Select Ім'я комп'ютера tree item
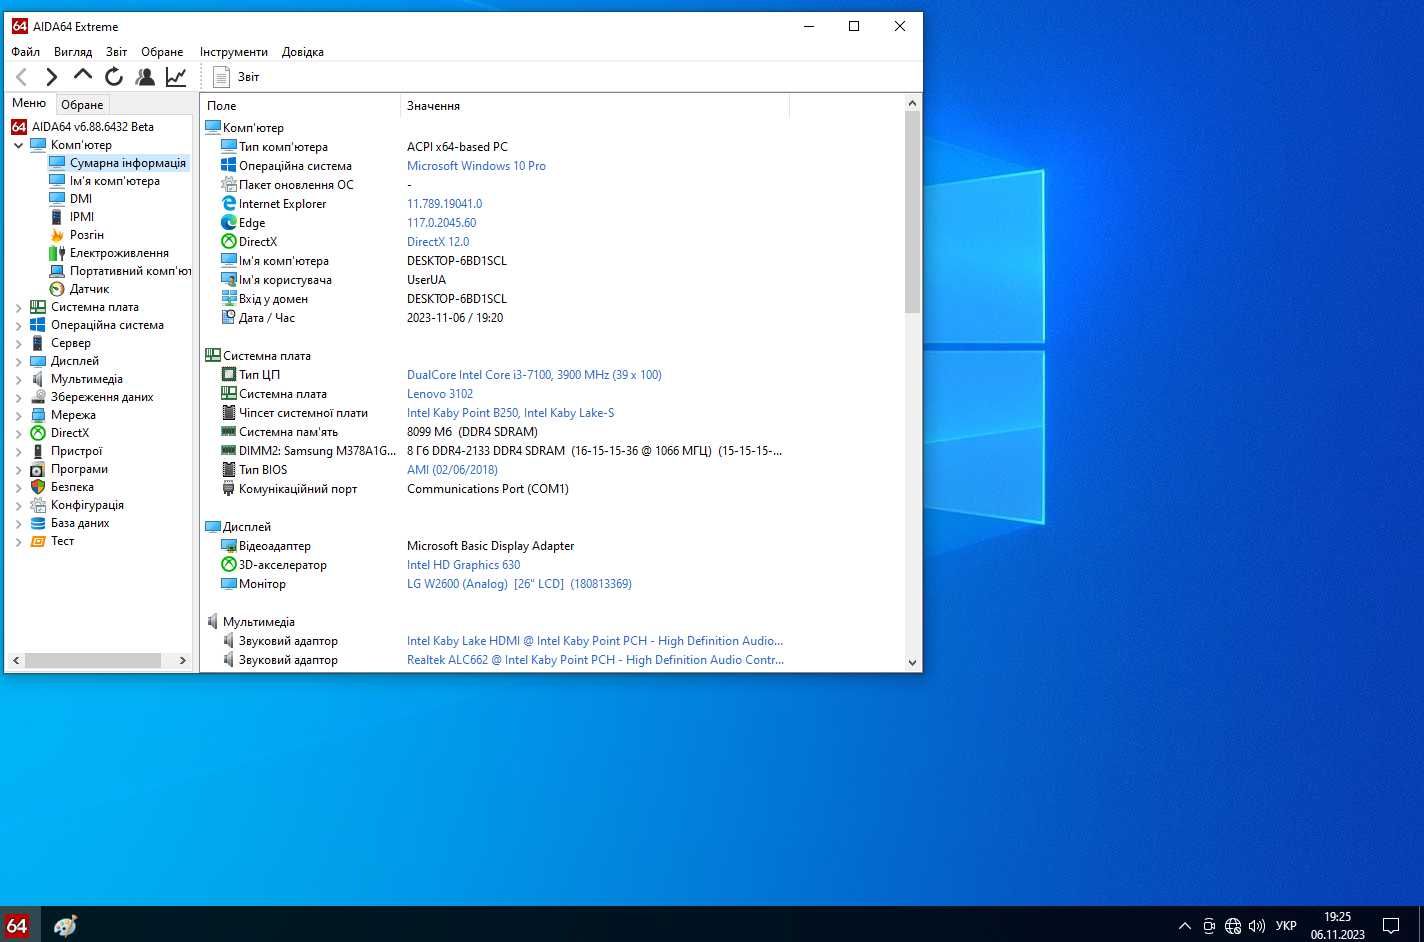1424x942 pixels. click(114, 181)
